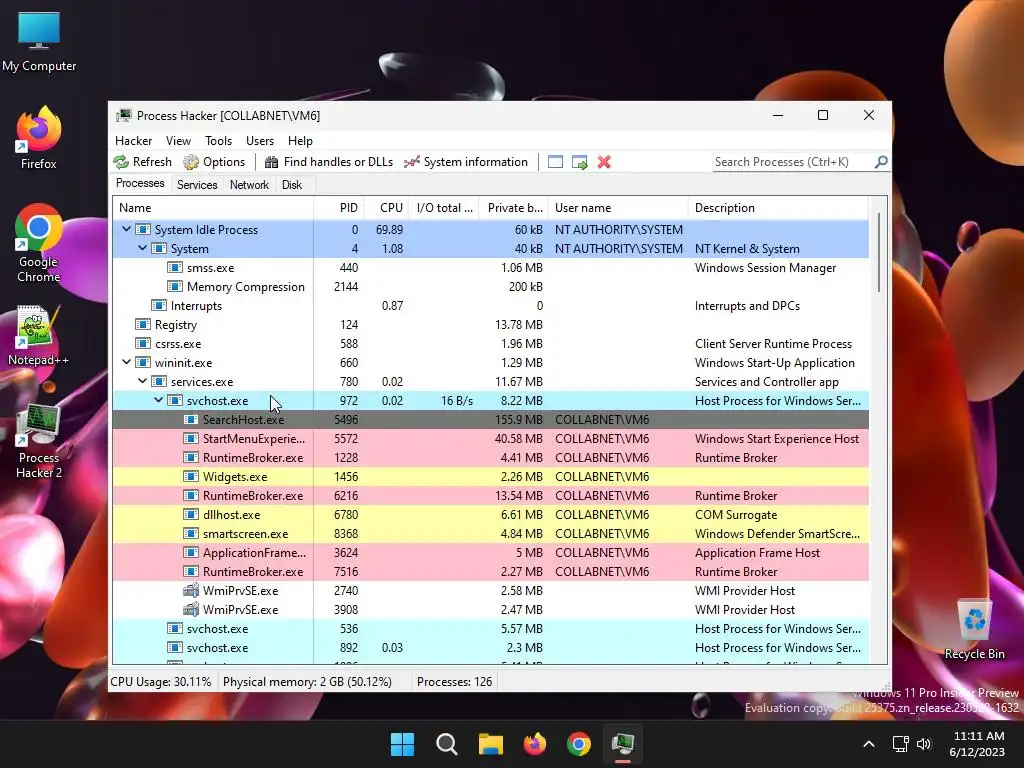
Task: Collapse the services.exe tree node
Action: click(x=142, y=381)
